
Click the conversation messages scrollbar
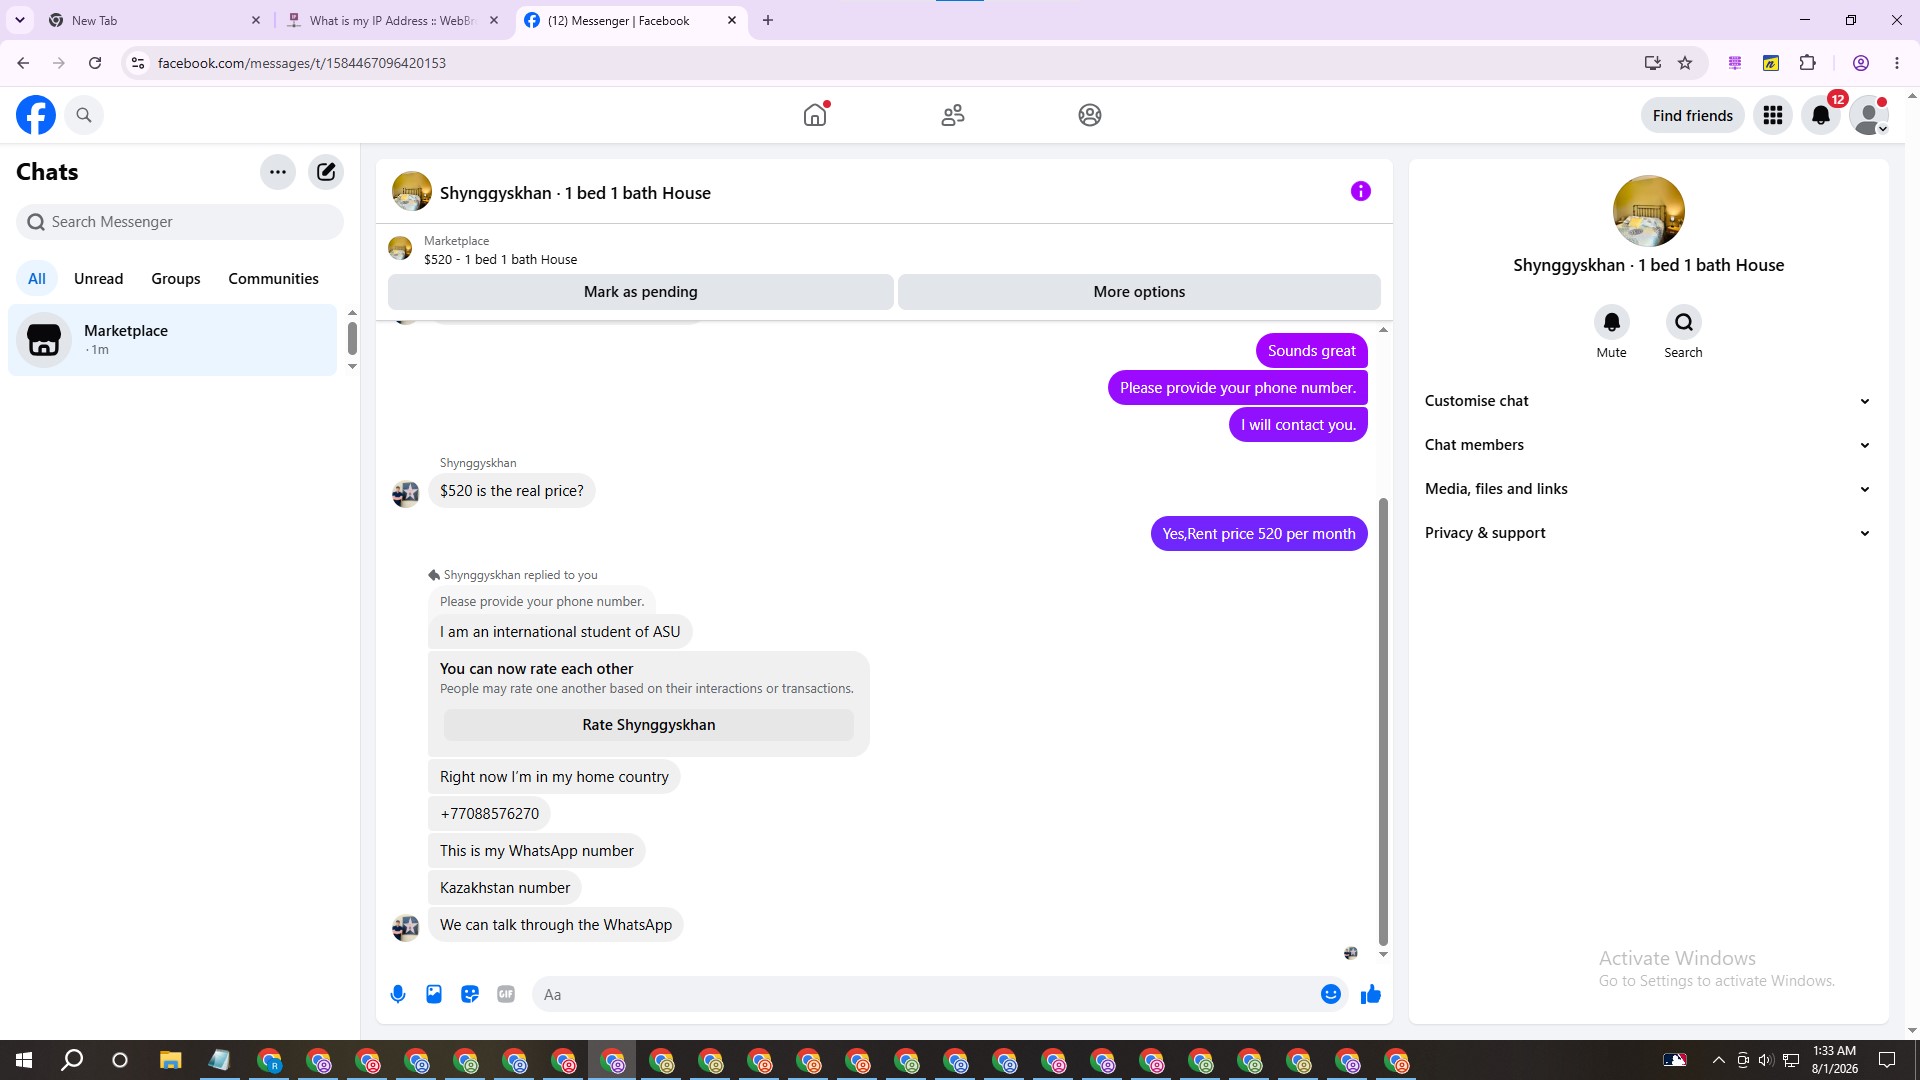1384,720
